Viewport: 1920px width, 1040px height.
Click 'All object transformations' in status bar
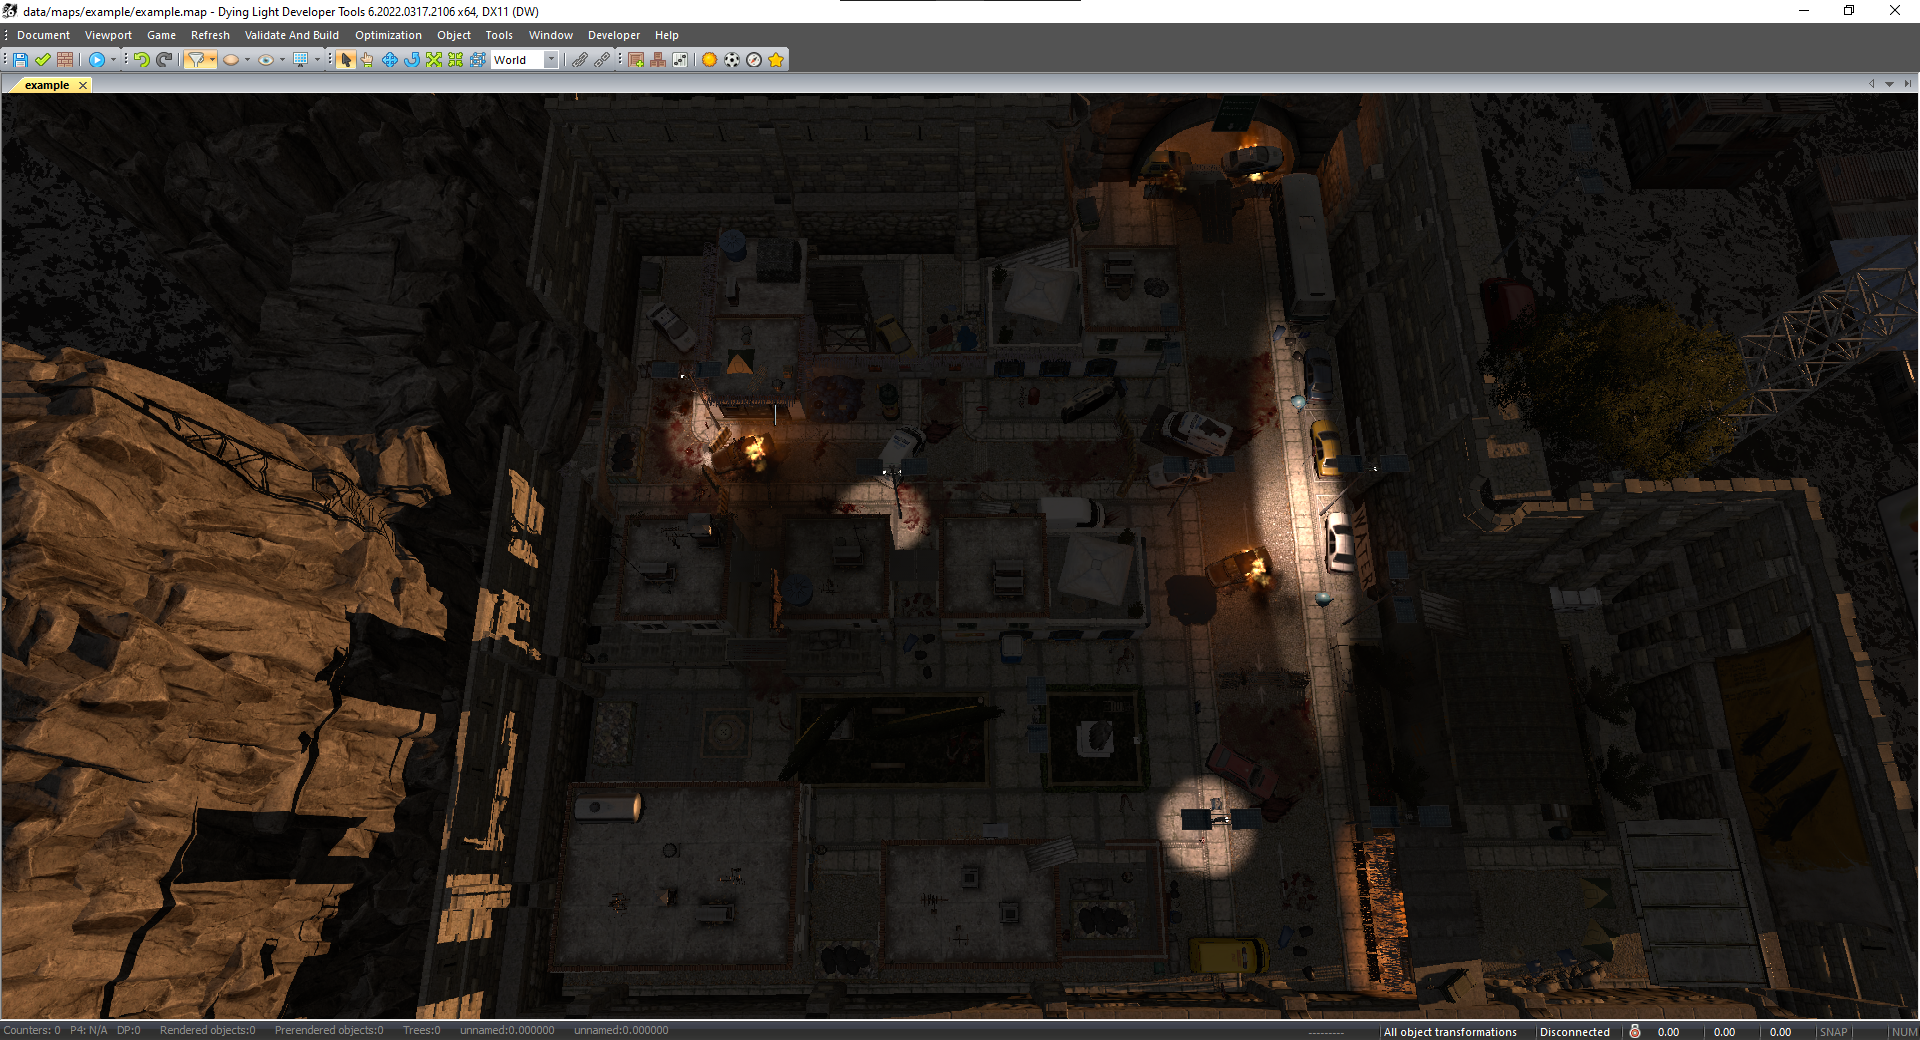click(1450, 1032)
